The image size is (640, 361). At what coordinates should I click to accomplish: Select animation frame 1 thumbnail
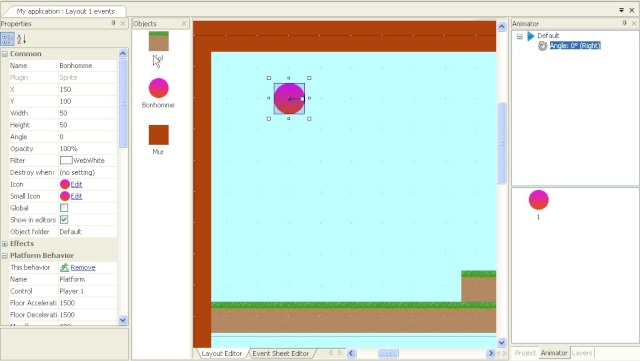point(538,200)
